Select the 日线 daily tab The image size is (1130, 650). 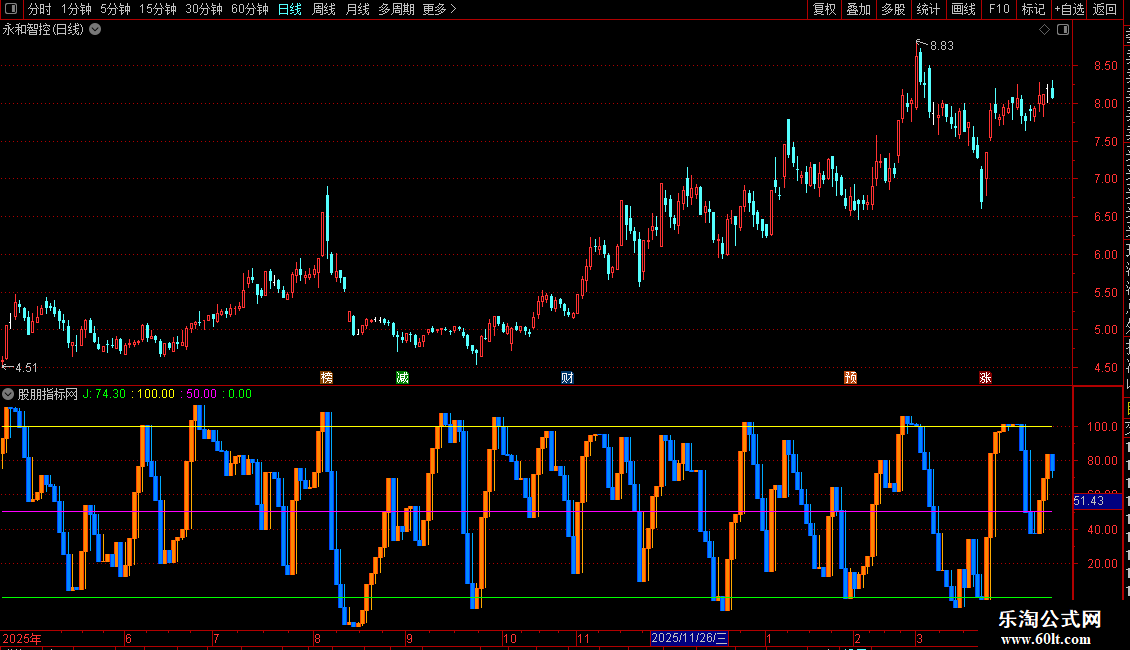point(290,9)
